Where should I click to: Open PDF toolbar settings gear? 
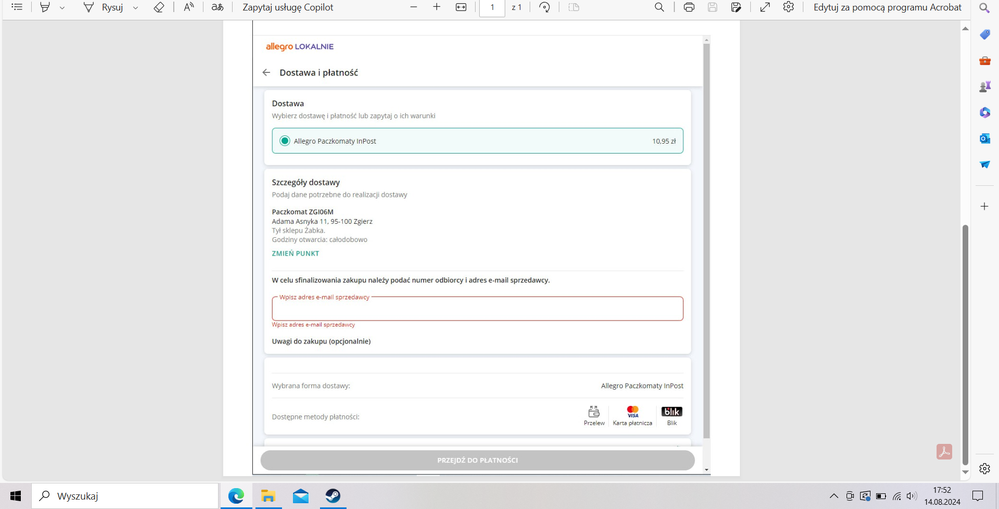789,7
